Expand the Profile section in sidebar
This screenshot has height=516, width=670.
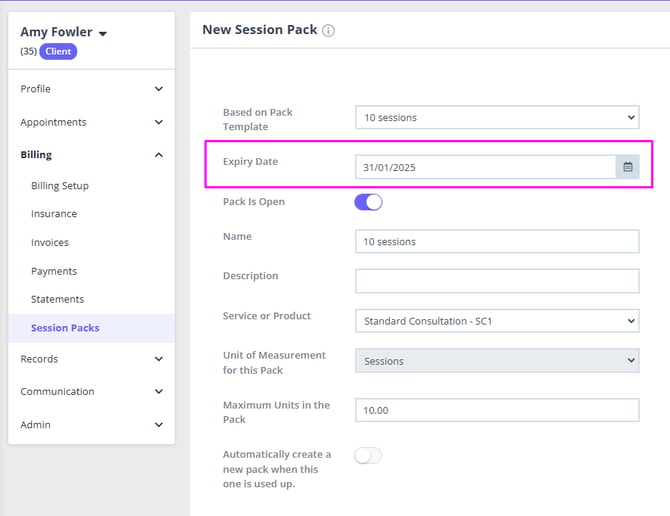pyautogui.click(x=91, y=89)
